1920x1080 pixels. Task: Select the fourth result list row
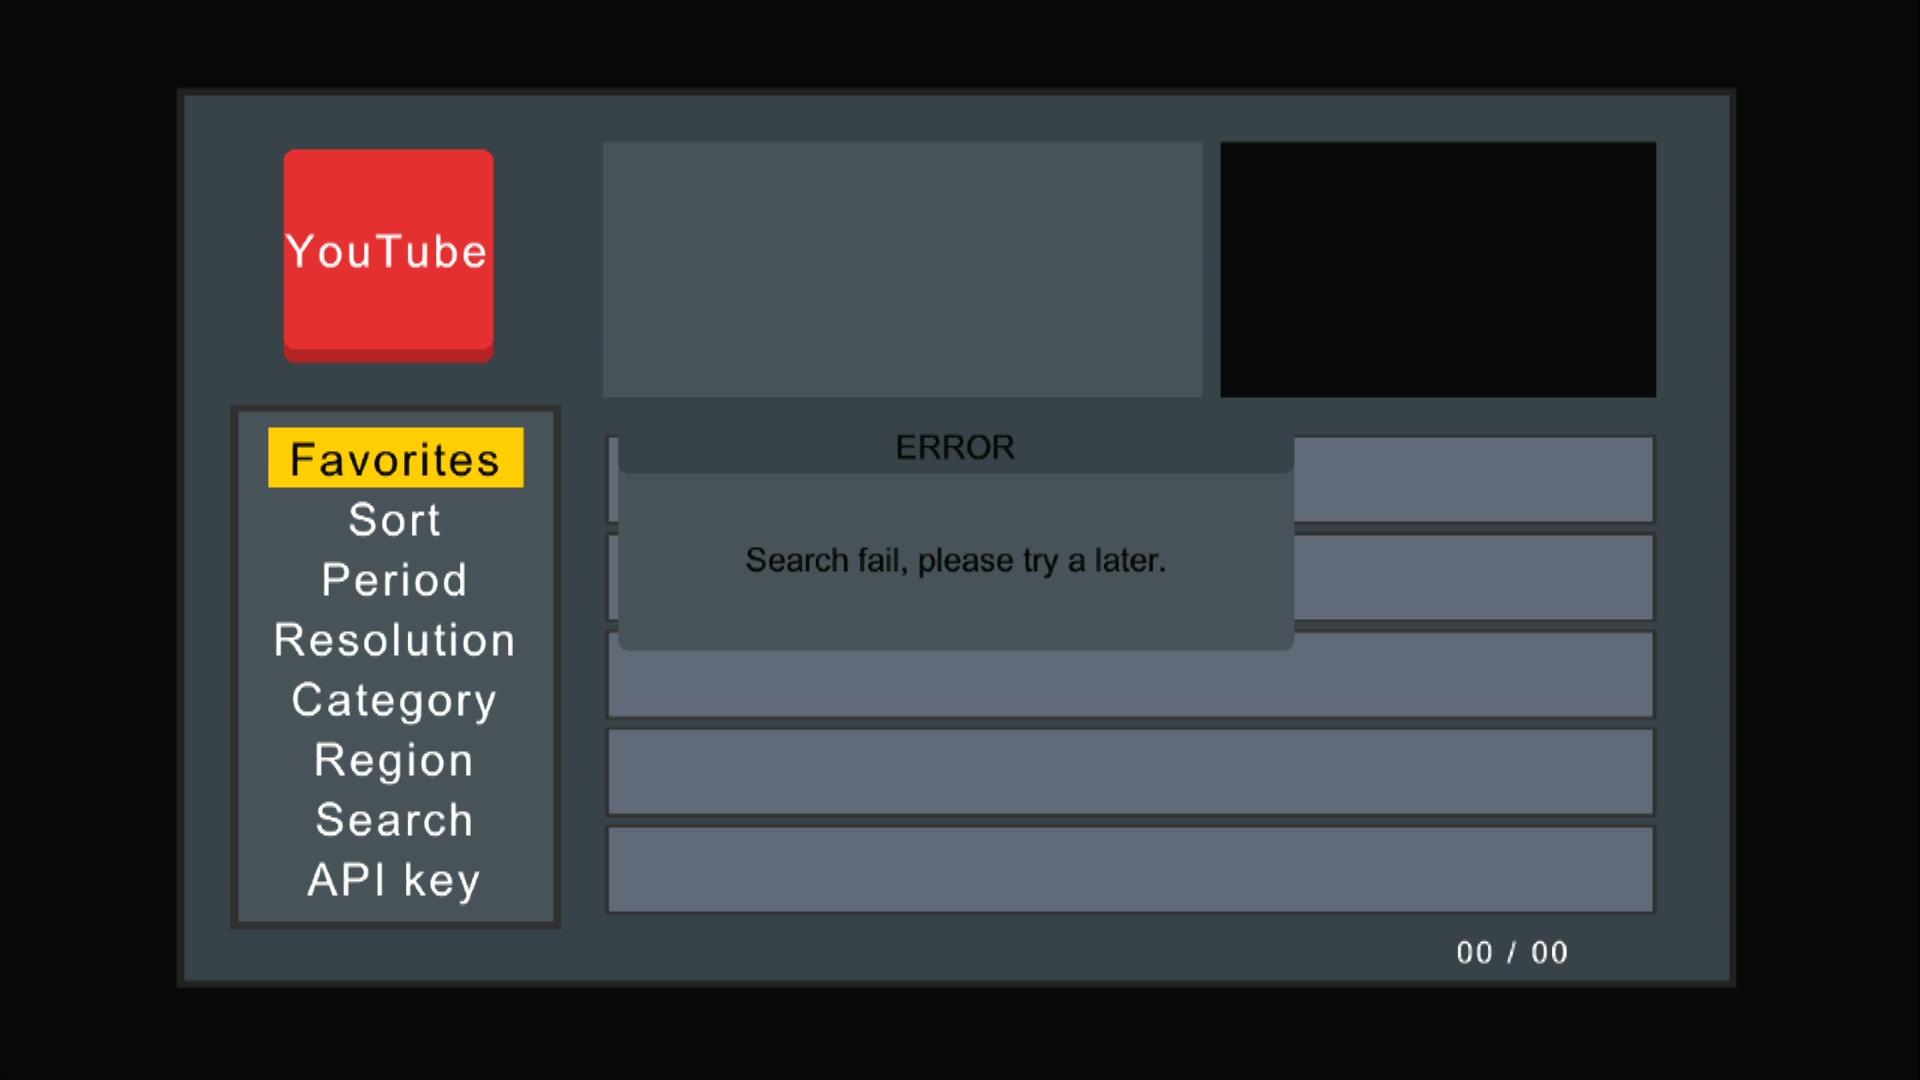[x=1130, y=772]
